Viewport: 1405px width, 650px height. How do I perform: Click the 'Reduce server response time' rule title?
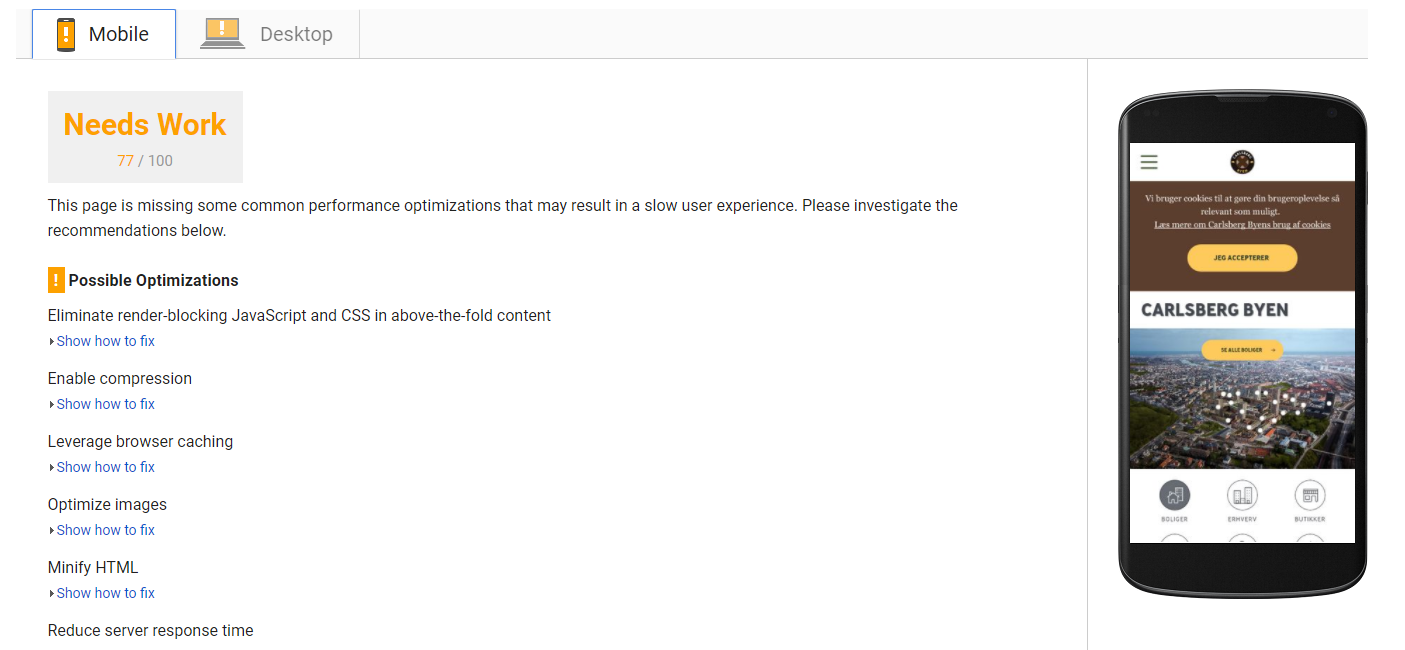click(x=150, y=630)
